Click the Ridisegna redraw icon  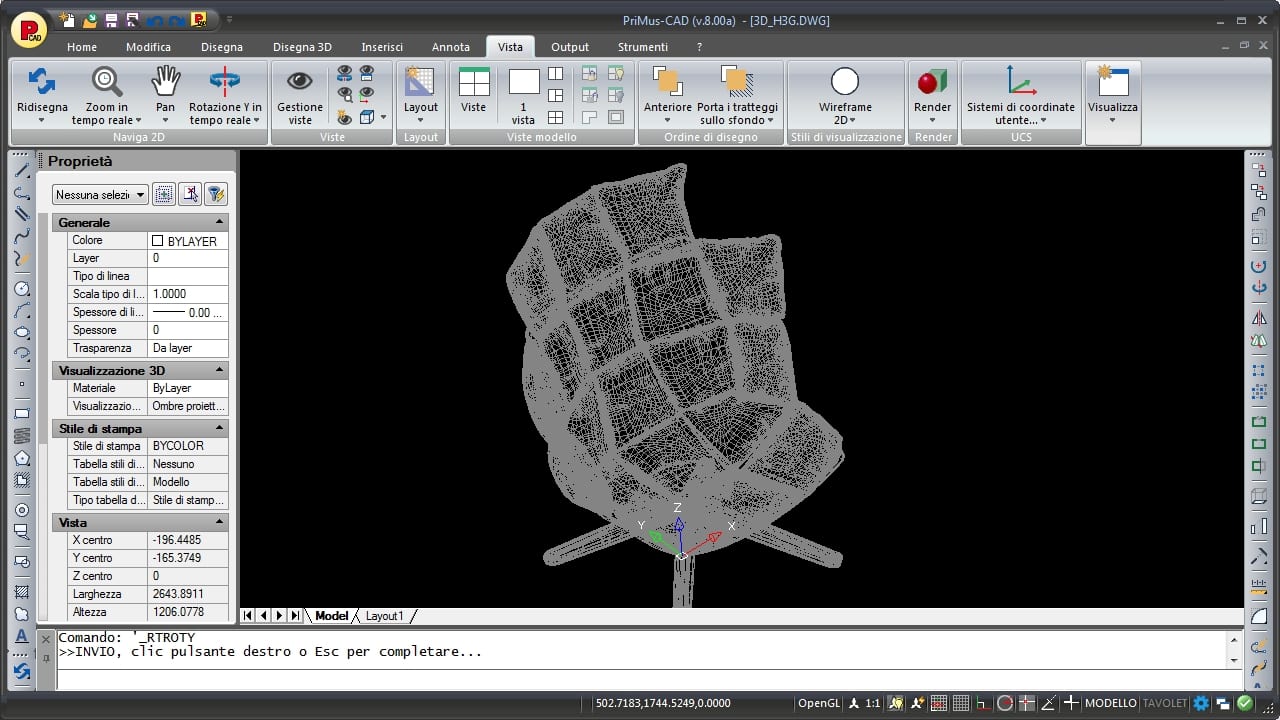tap(42, 82)
